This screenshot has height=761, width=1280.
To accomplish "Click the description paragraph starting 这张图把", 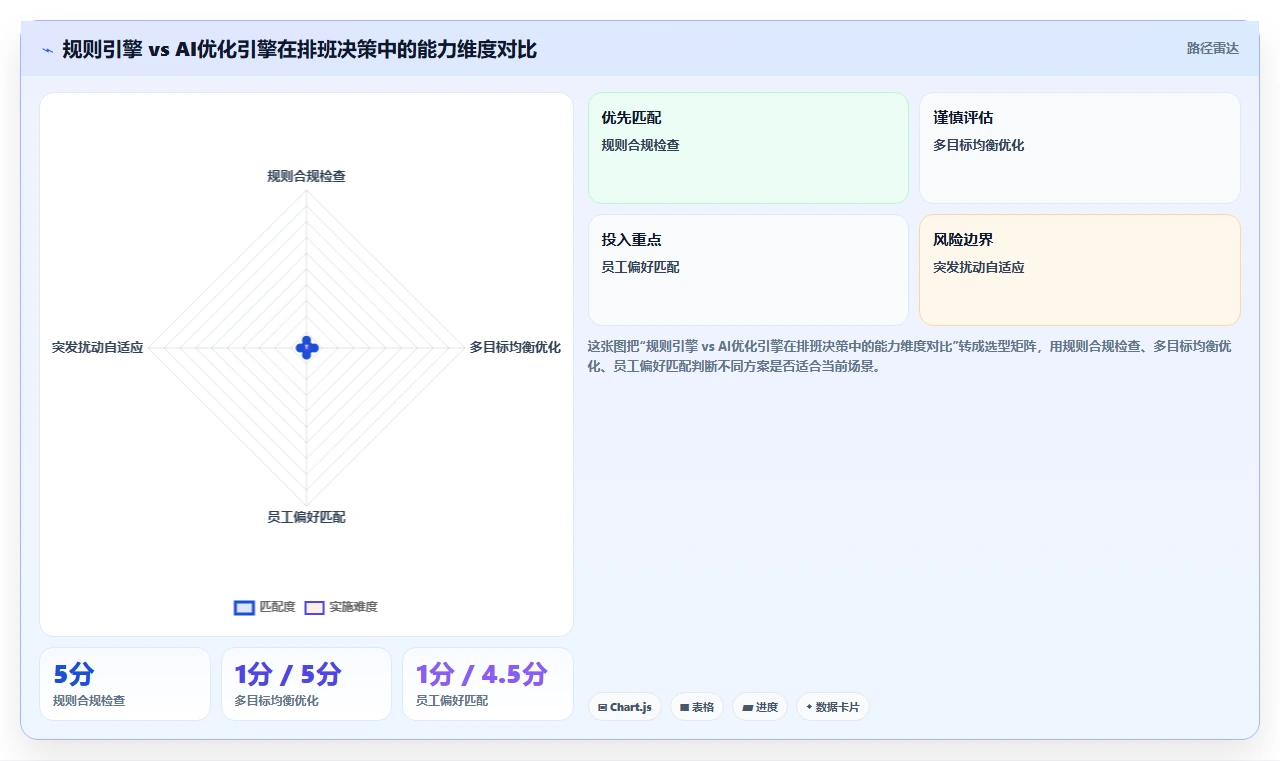I will tap(910, 356).
